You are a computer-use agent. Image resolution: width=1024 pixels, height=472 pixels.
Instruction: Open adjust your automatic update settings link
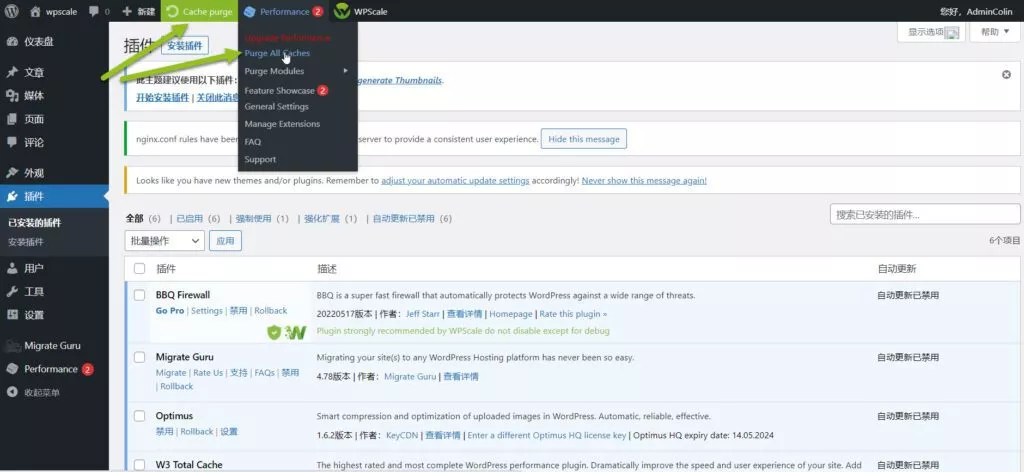455,181
